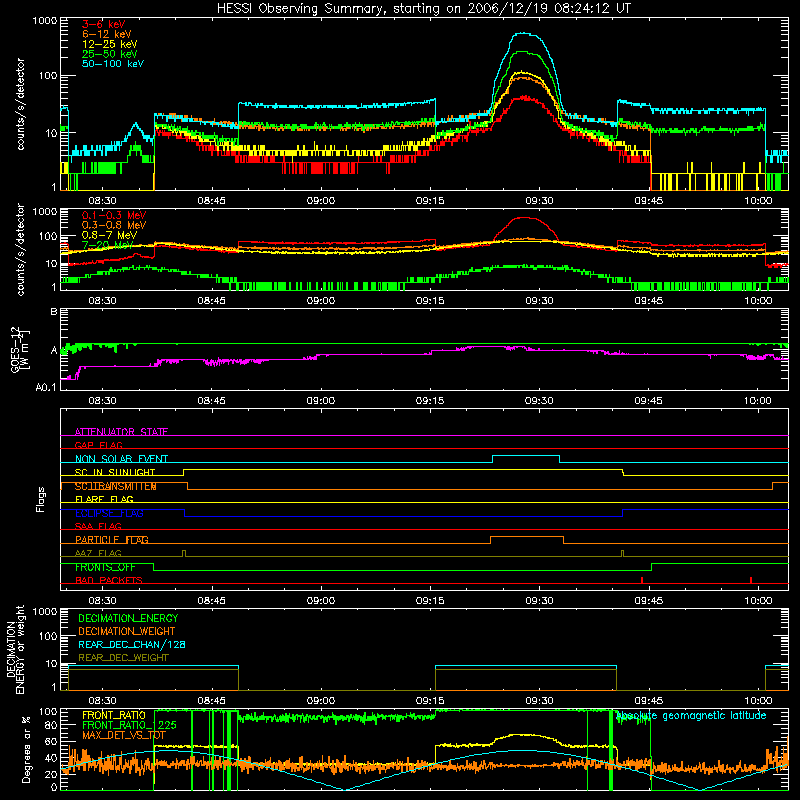
Task: Click the Flags vertical axis title
Action: coord(40,499)
